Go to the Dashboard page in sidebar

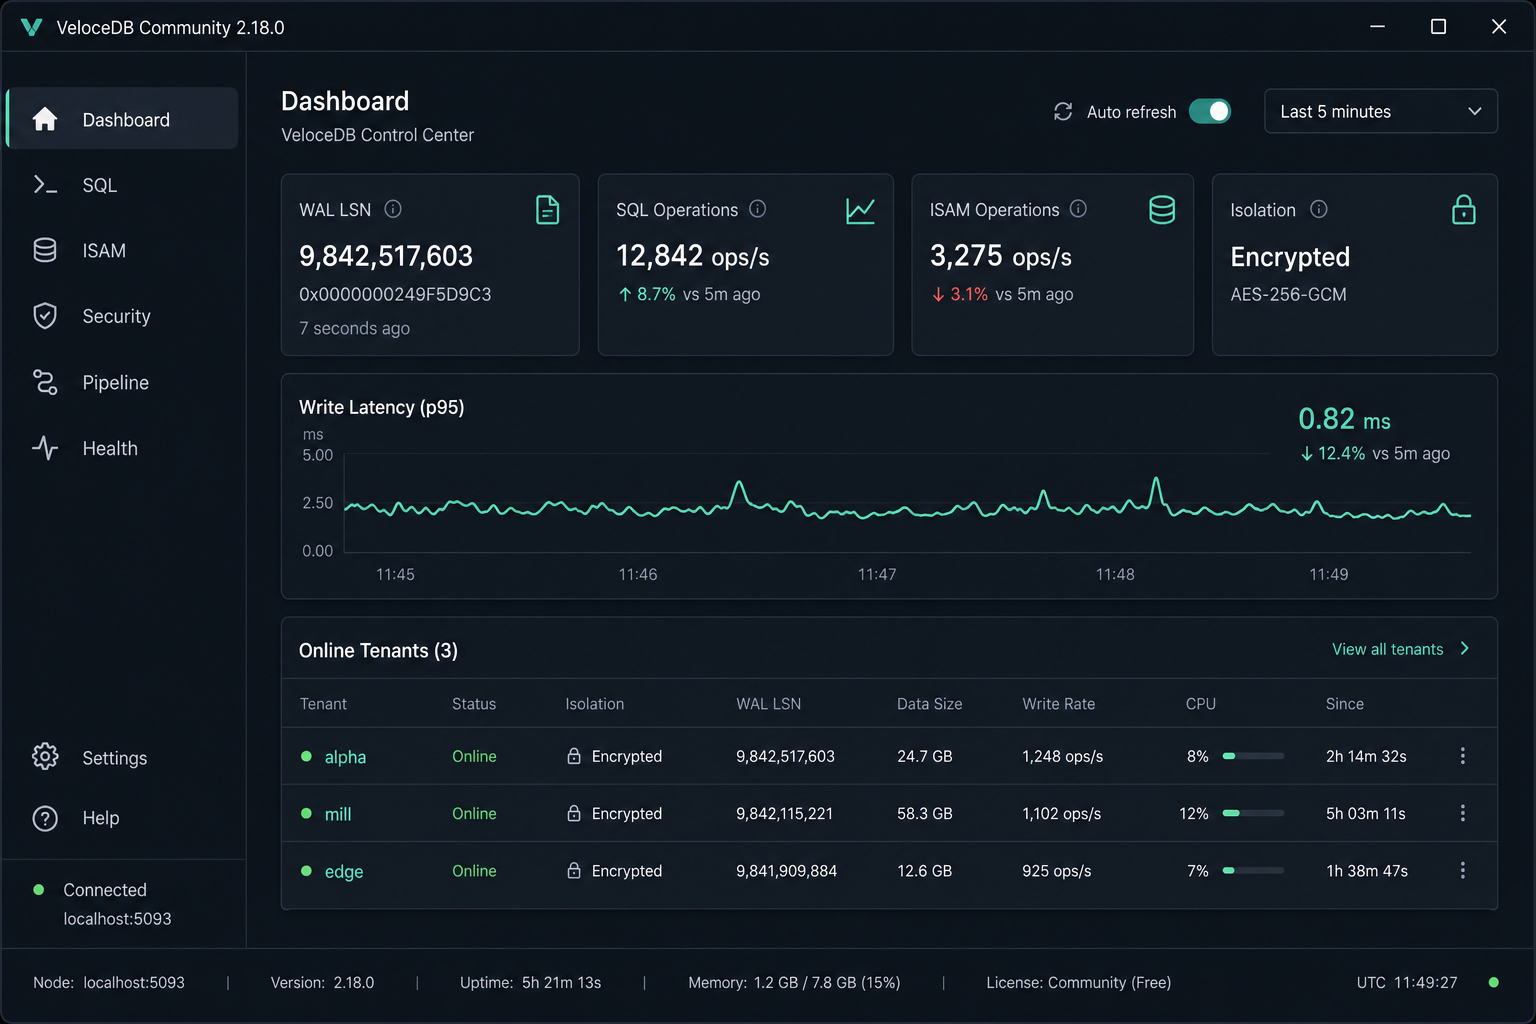[122, 119]
